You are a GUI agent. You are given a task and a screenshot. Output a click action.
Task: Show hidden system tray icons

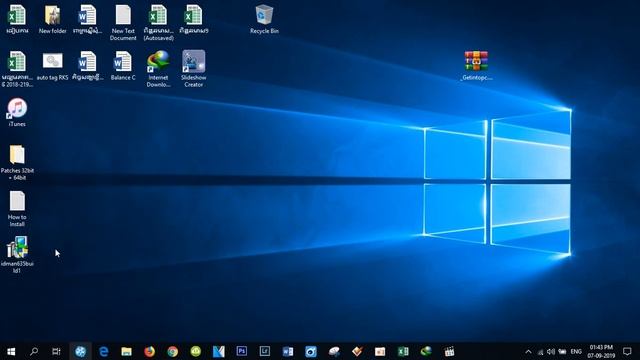(x=528, y=351)
